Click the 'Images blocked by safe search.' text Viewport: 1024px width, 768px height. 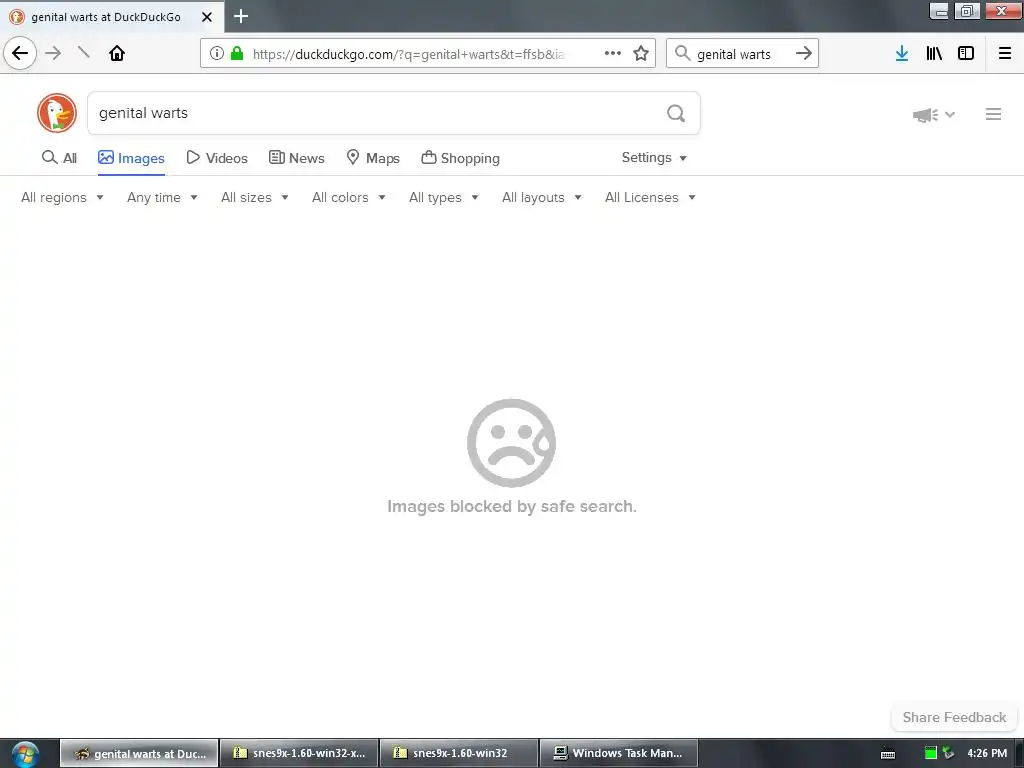pos(511,506)
